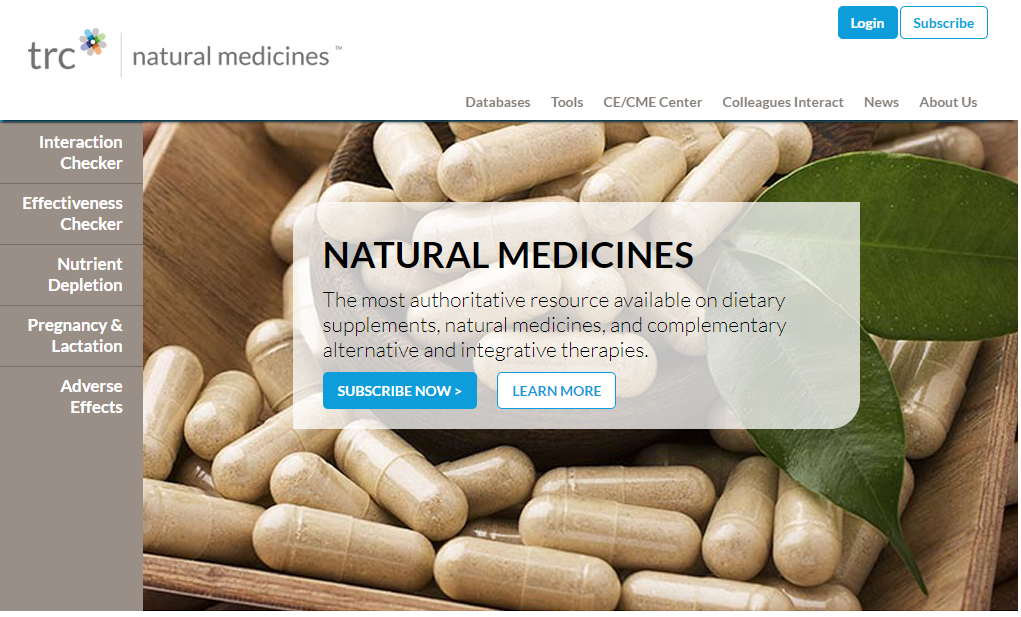Click the Subscribe button in header

point(944,23)
